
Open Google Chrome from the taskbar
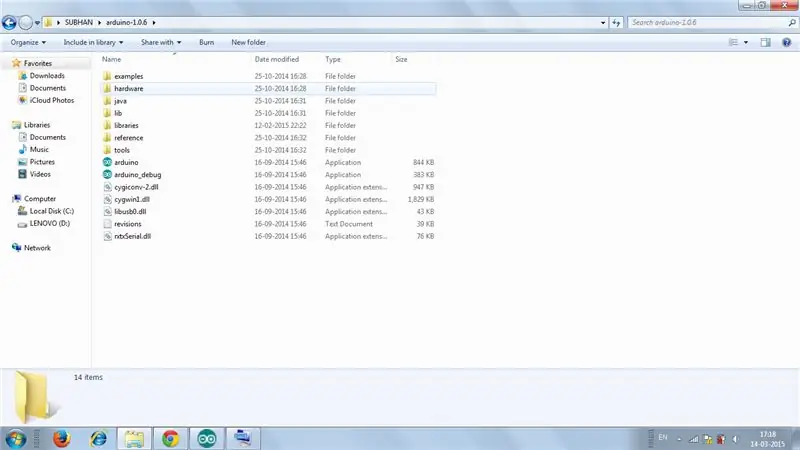pos(170,439)
